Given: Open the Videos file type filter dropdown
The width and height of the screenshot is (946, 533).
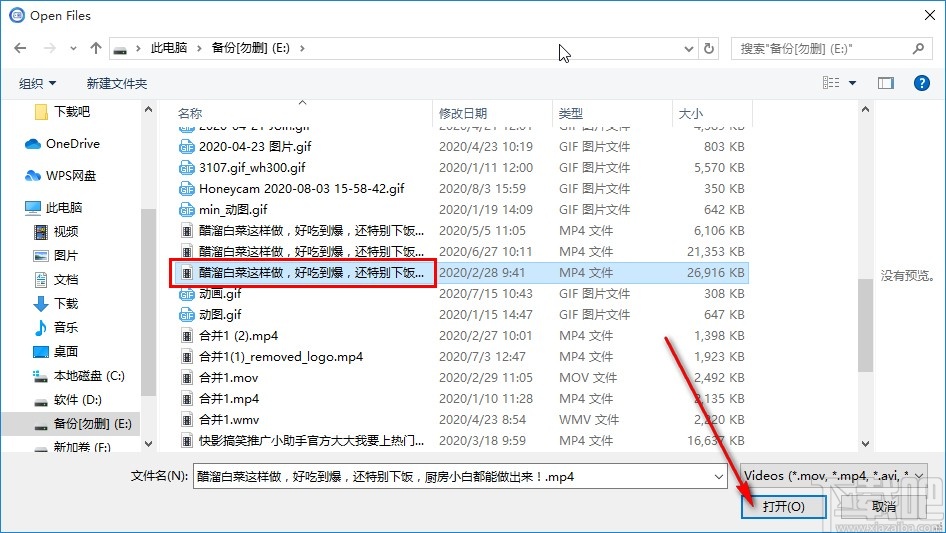Looking at the screenshot, I should [834, 476].
